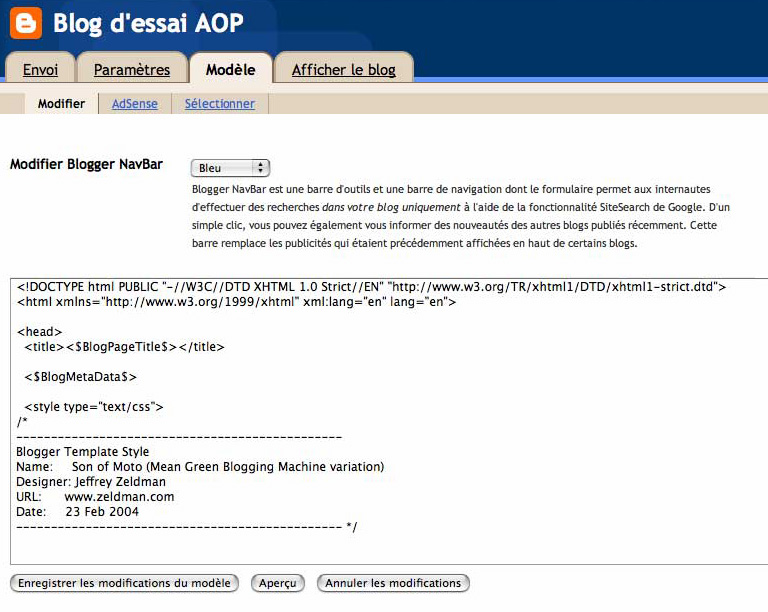Click the Aperçu preview button
The image size is (768, 612).
pos(278,583)
